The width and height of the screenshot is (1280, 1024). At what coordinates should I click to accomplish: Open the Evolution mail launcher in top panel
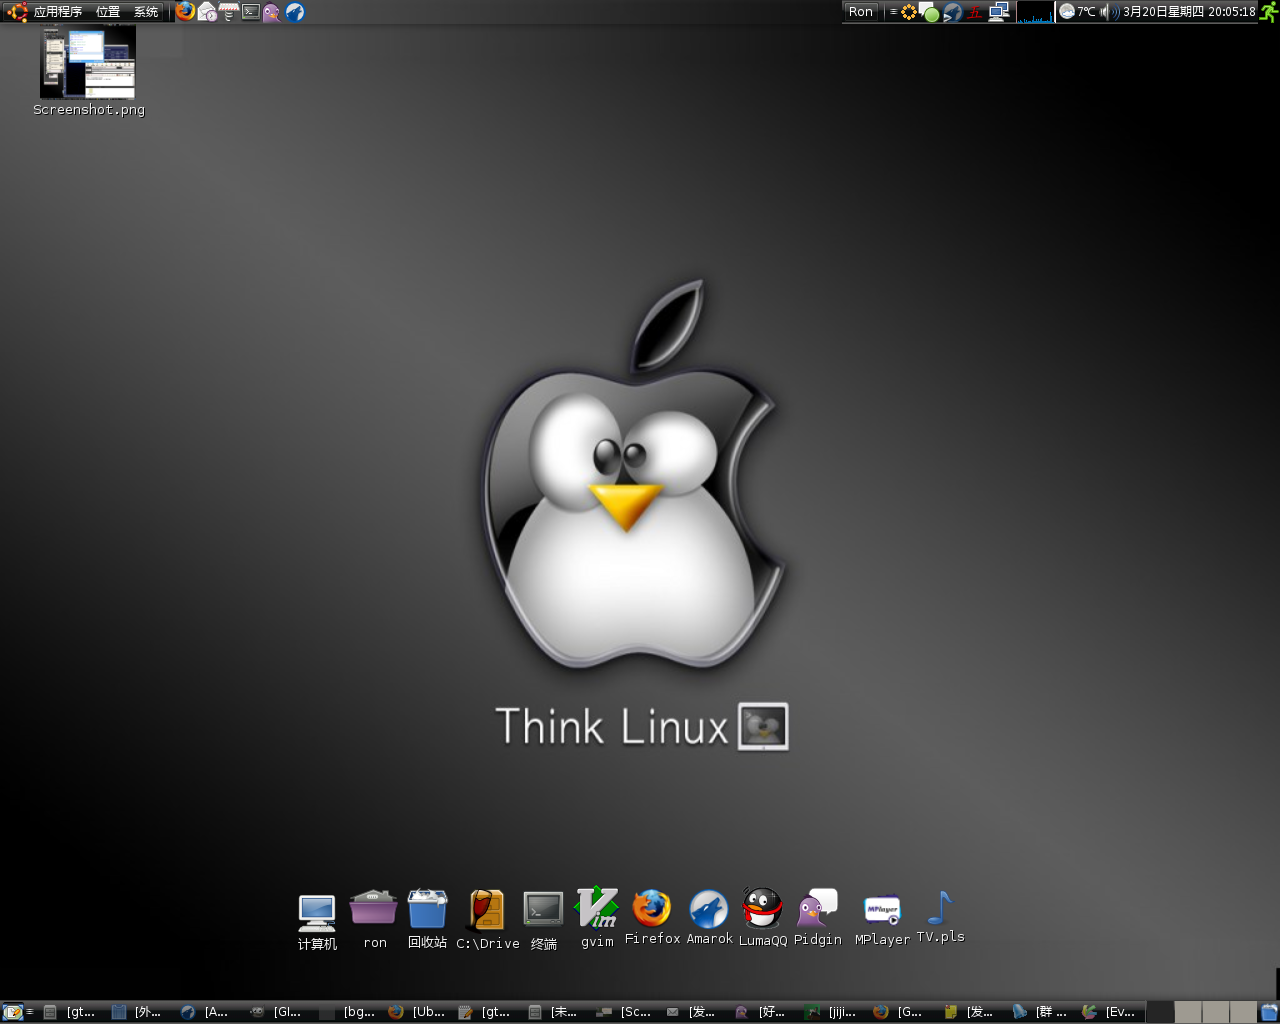click(207, 12)
